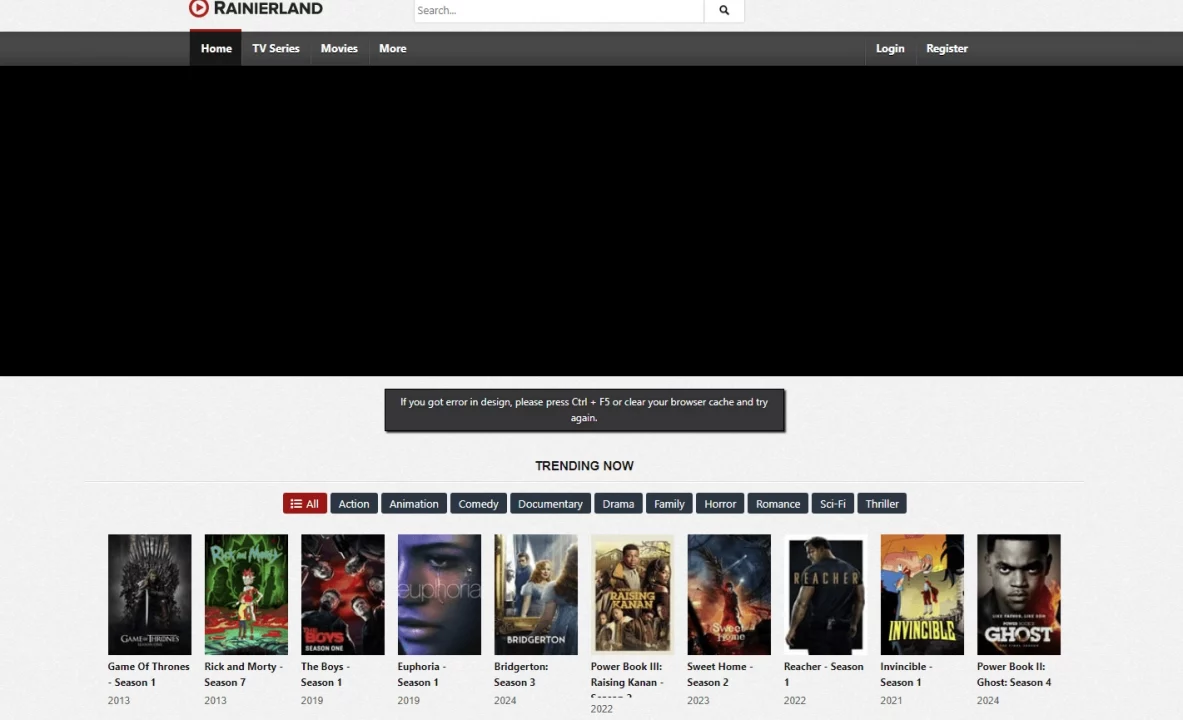Show only Comedy titles
The image size is (1183, 720).
[x=478, y=504]
